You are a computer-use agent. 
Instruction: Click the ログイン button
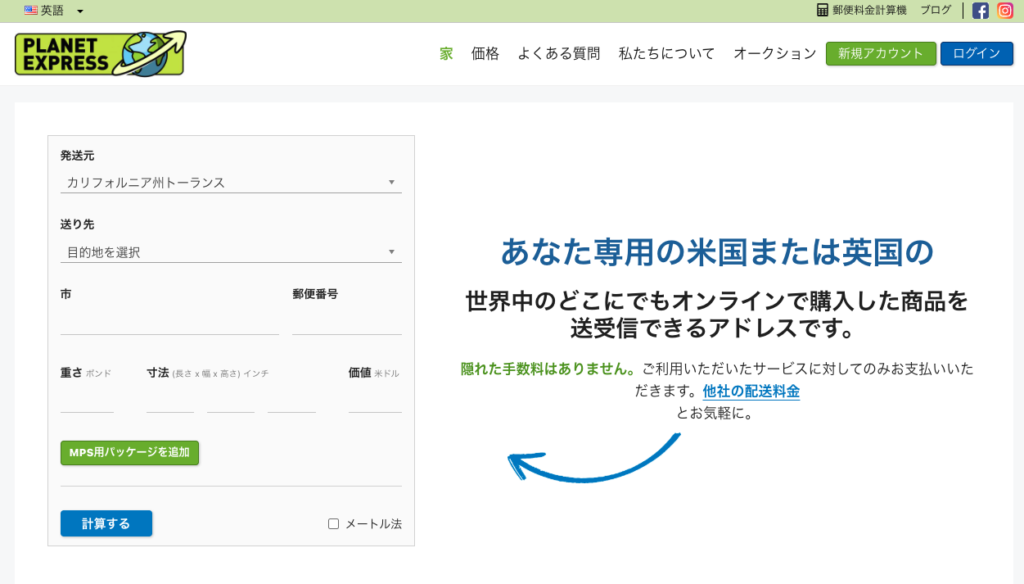coord(976,54)
